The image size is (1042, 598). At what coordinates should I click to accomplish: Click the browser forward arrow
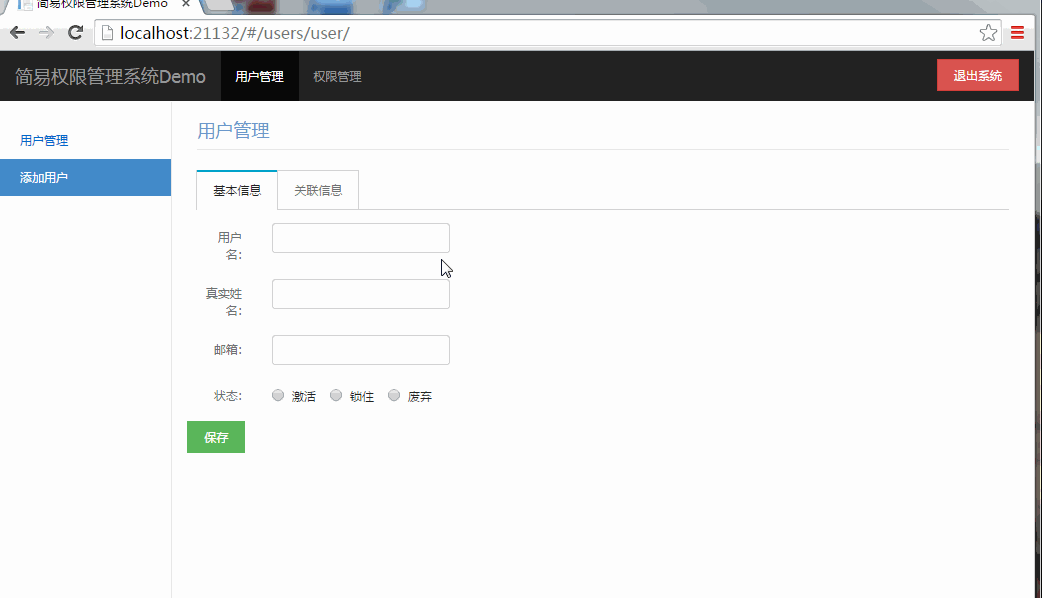46,33
